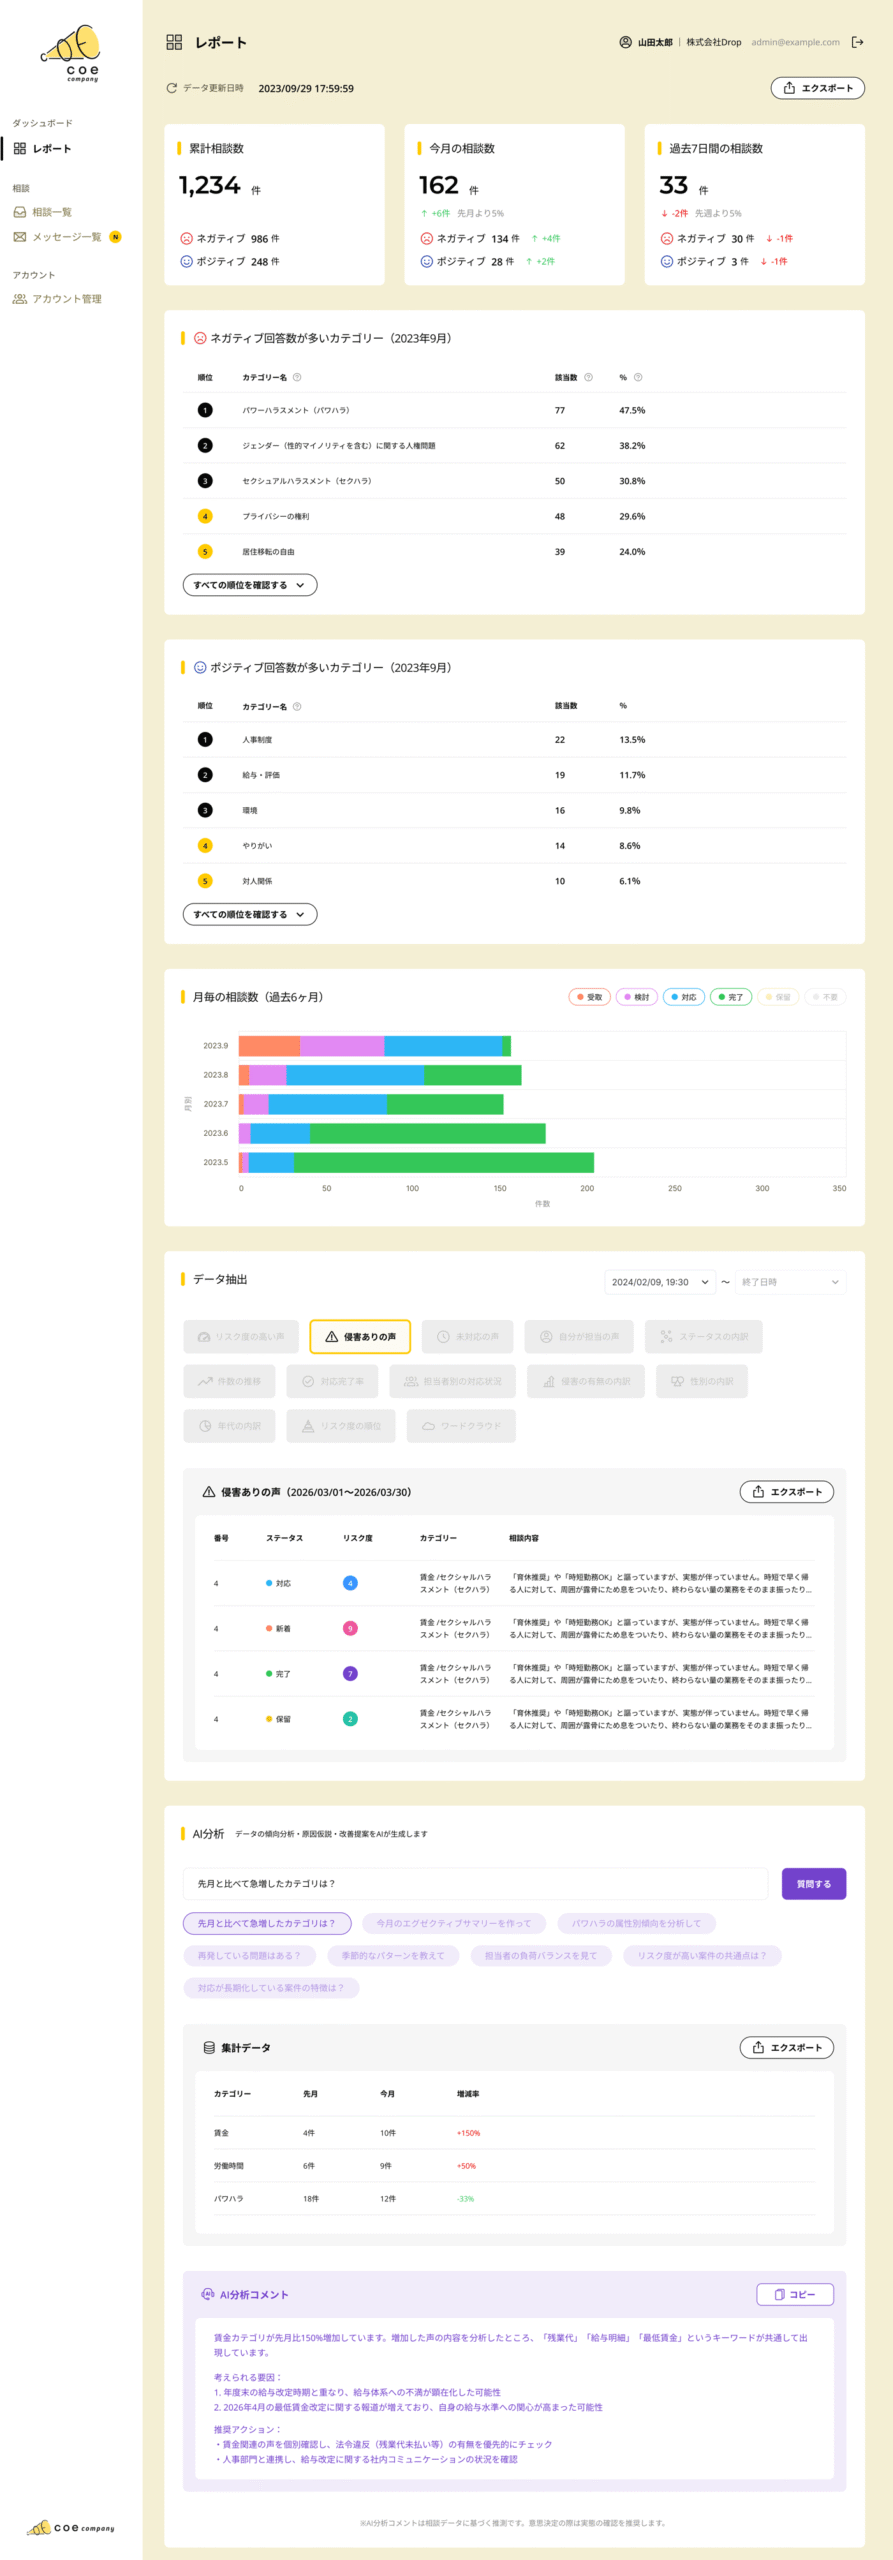Screen dimensions: 893x2560
Task: Open the 終了日時 end date dropdown
Action: coord(790,1282)
